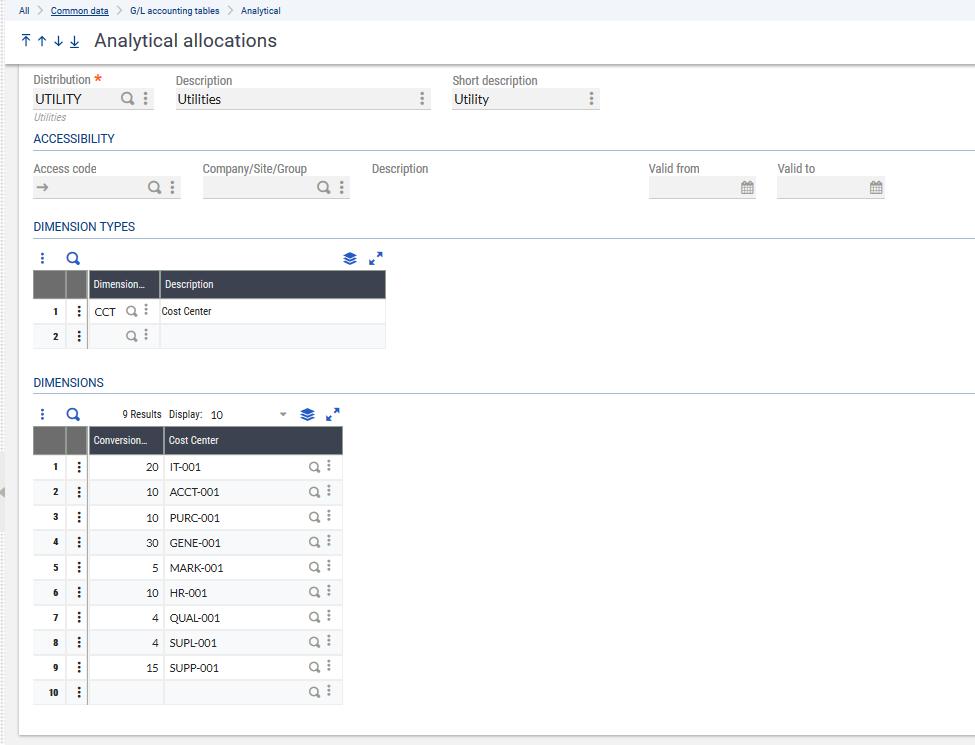Click the All breadcrumb item
Viewport: 975px width, 745px height.
[x=23, y=11]
